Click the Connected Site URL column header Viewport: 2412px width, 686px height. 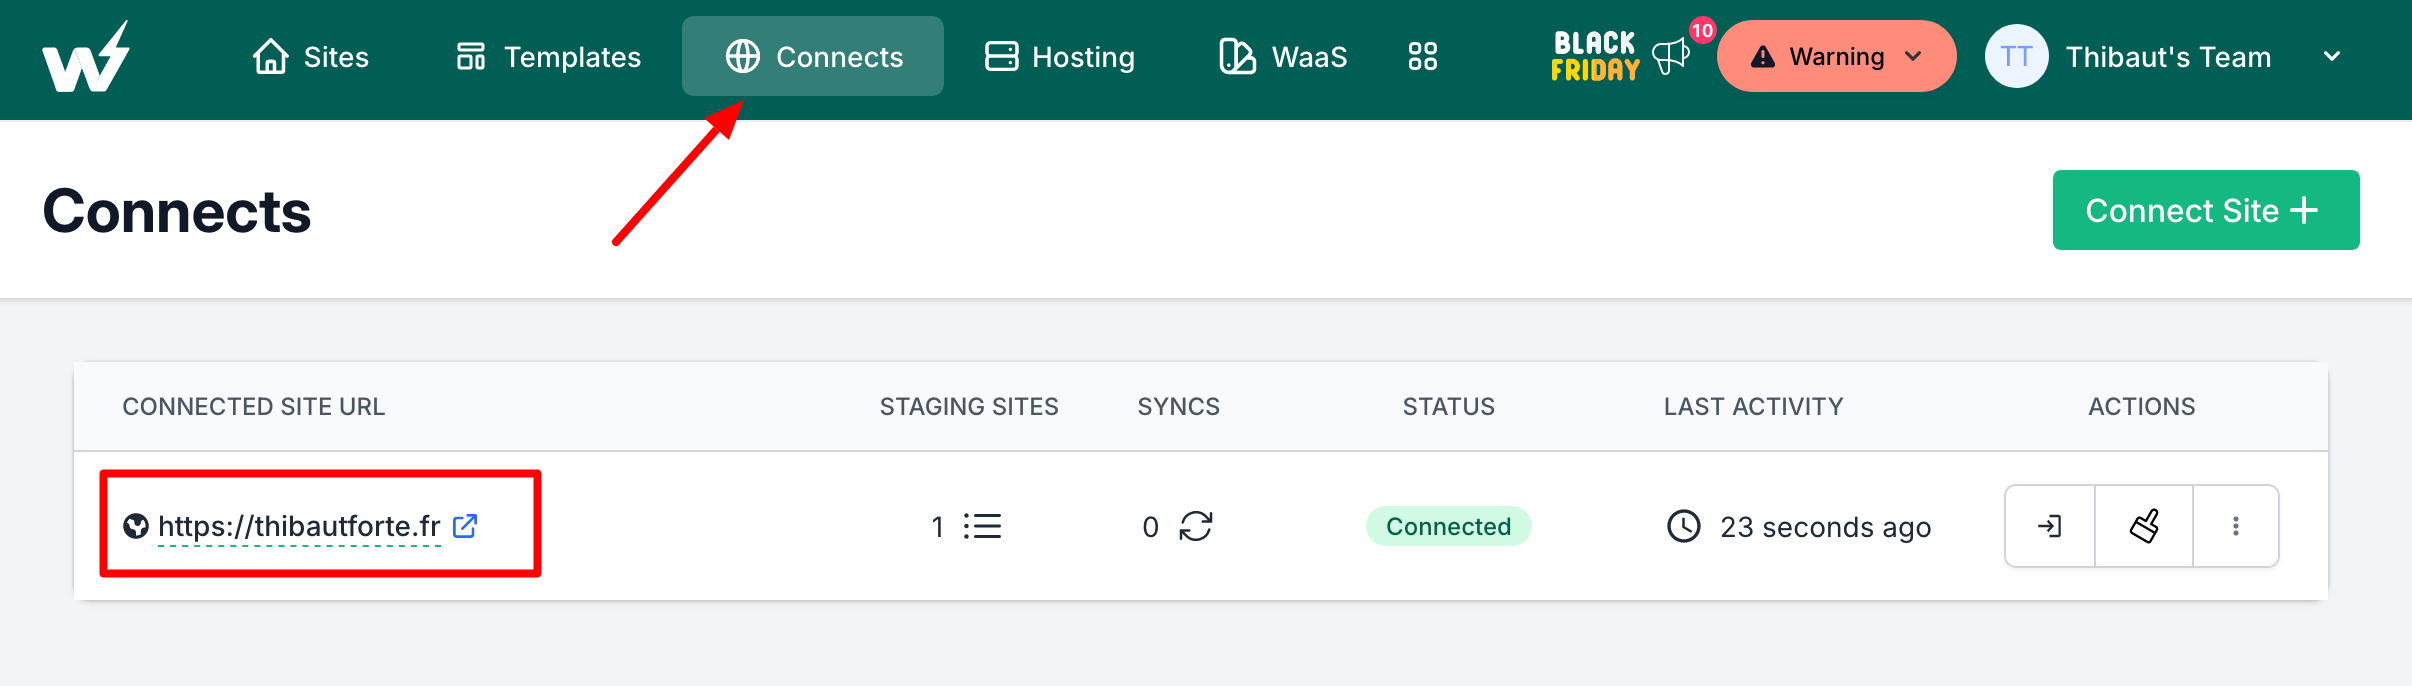point(253,406)
